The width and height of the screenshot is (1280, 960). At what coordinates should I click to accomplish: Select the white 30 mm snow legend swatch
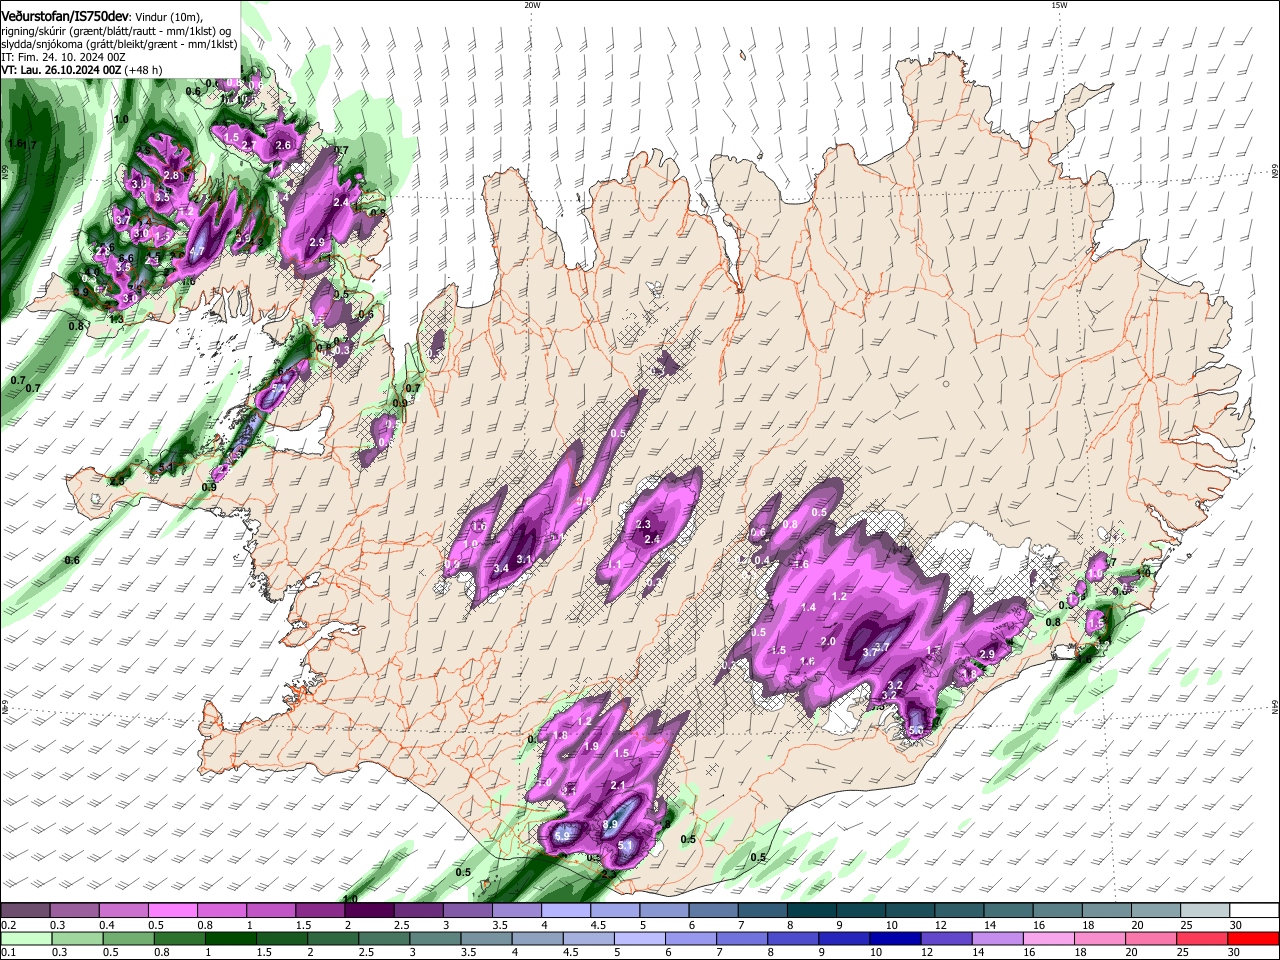click(1254, 911)
